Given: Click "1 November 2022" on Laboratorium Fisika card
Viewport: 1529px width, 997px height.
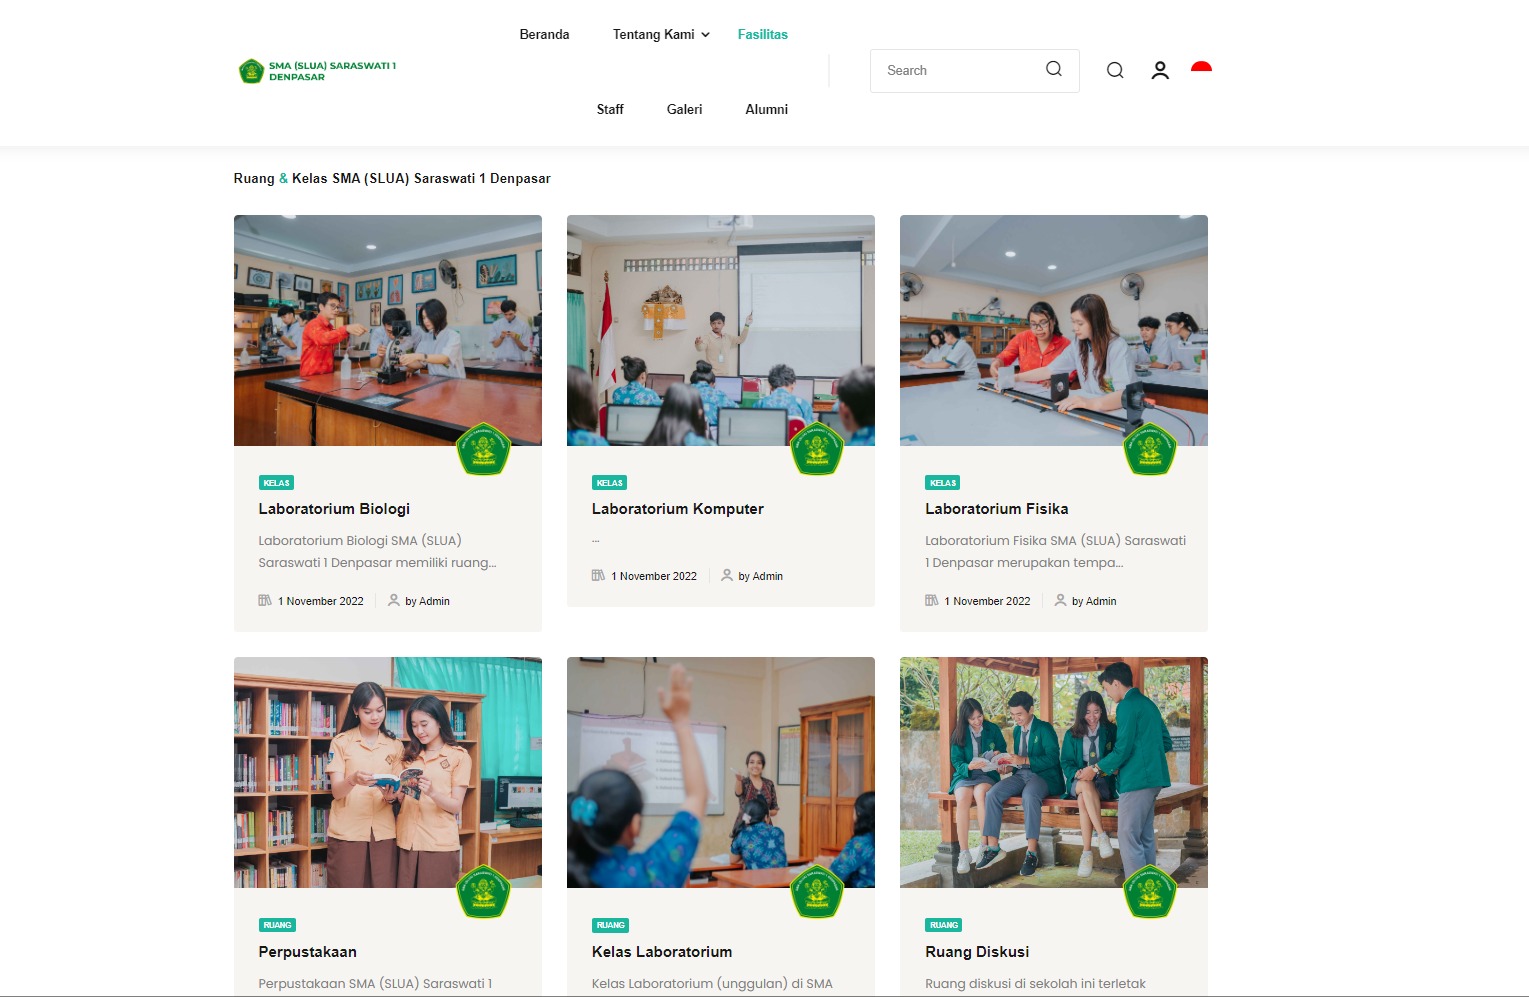Looking at the screenshot, I should (986, 601).
